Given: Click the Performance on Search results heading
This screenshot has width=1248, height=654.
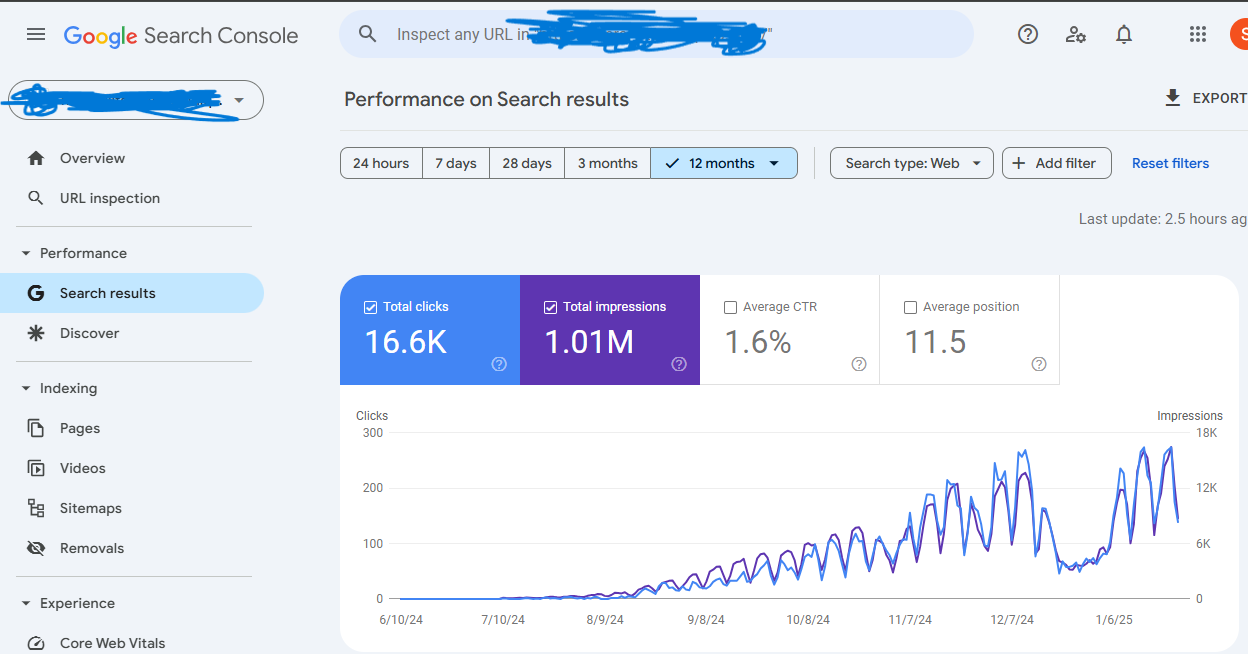Looking at the screenshot, I should pos(487,99).
